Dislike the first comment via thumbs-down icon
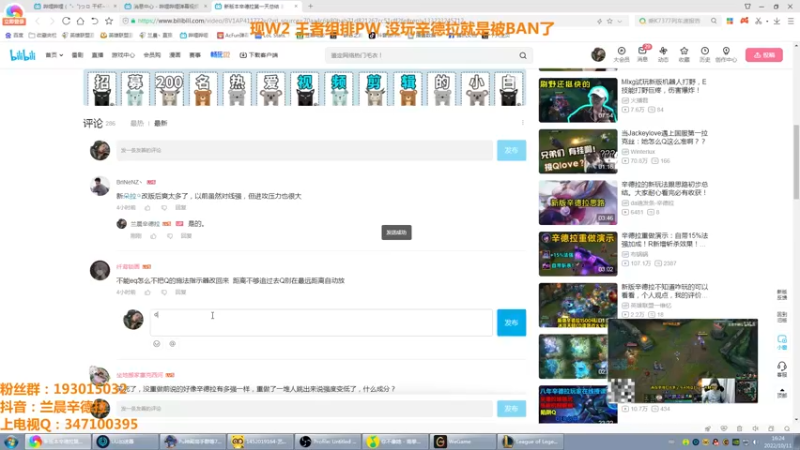 164,208
